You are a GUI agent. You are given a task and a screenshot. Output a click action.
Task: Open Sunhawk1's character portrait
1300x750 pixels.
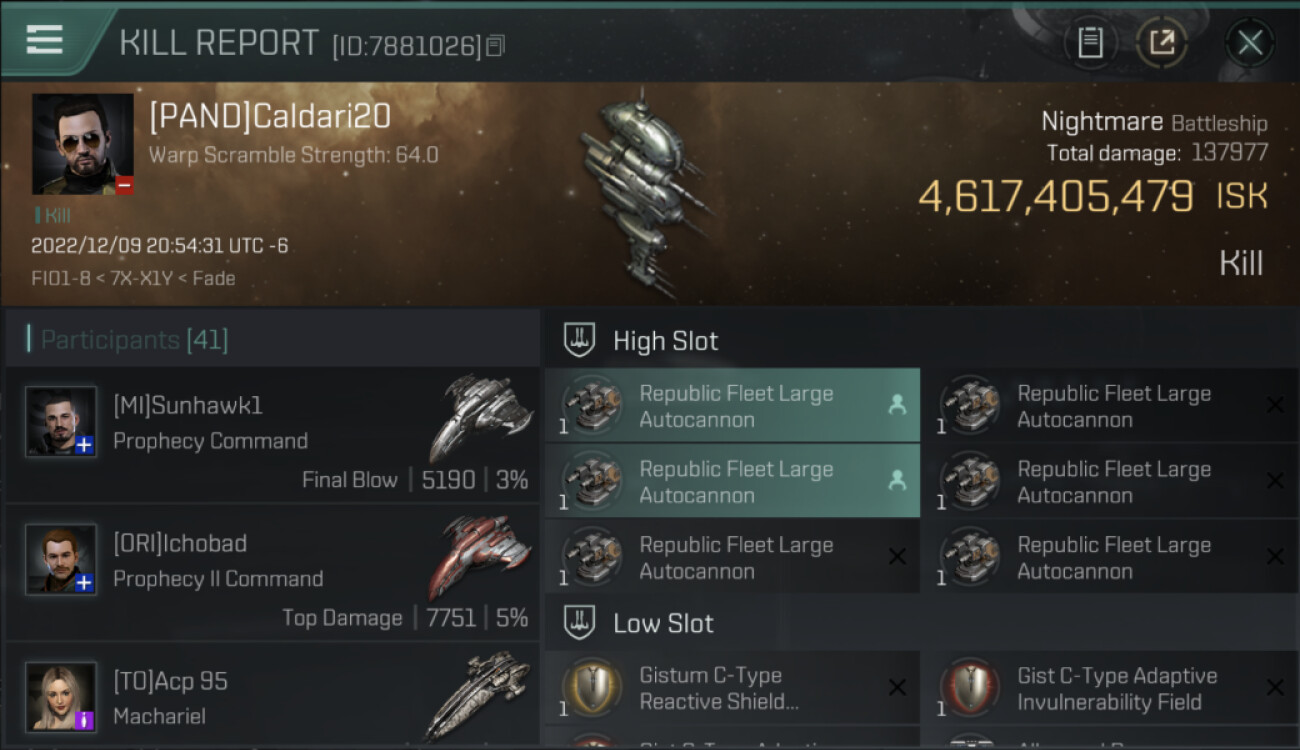[x=61, y=421]
